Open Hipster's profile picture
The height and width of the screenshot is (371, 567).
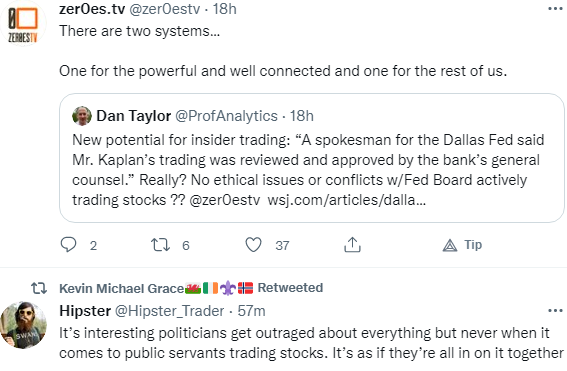click(24, 325)
